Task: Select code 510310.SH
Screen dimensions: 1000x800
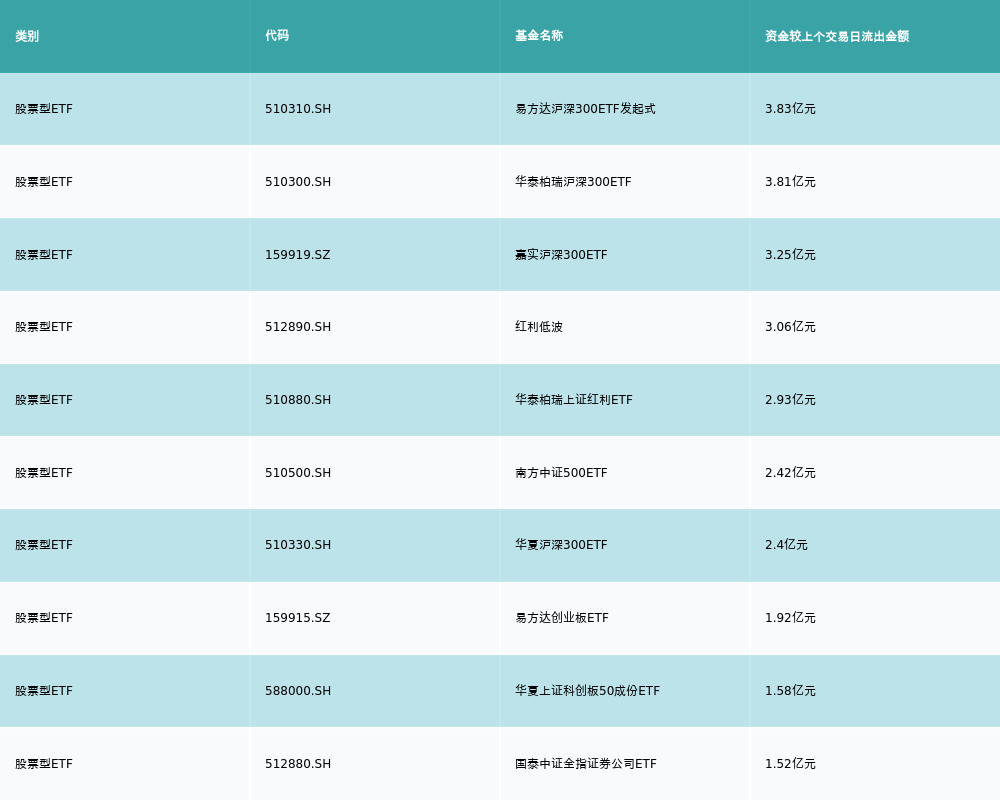Action: click(x=298, y=109)
